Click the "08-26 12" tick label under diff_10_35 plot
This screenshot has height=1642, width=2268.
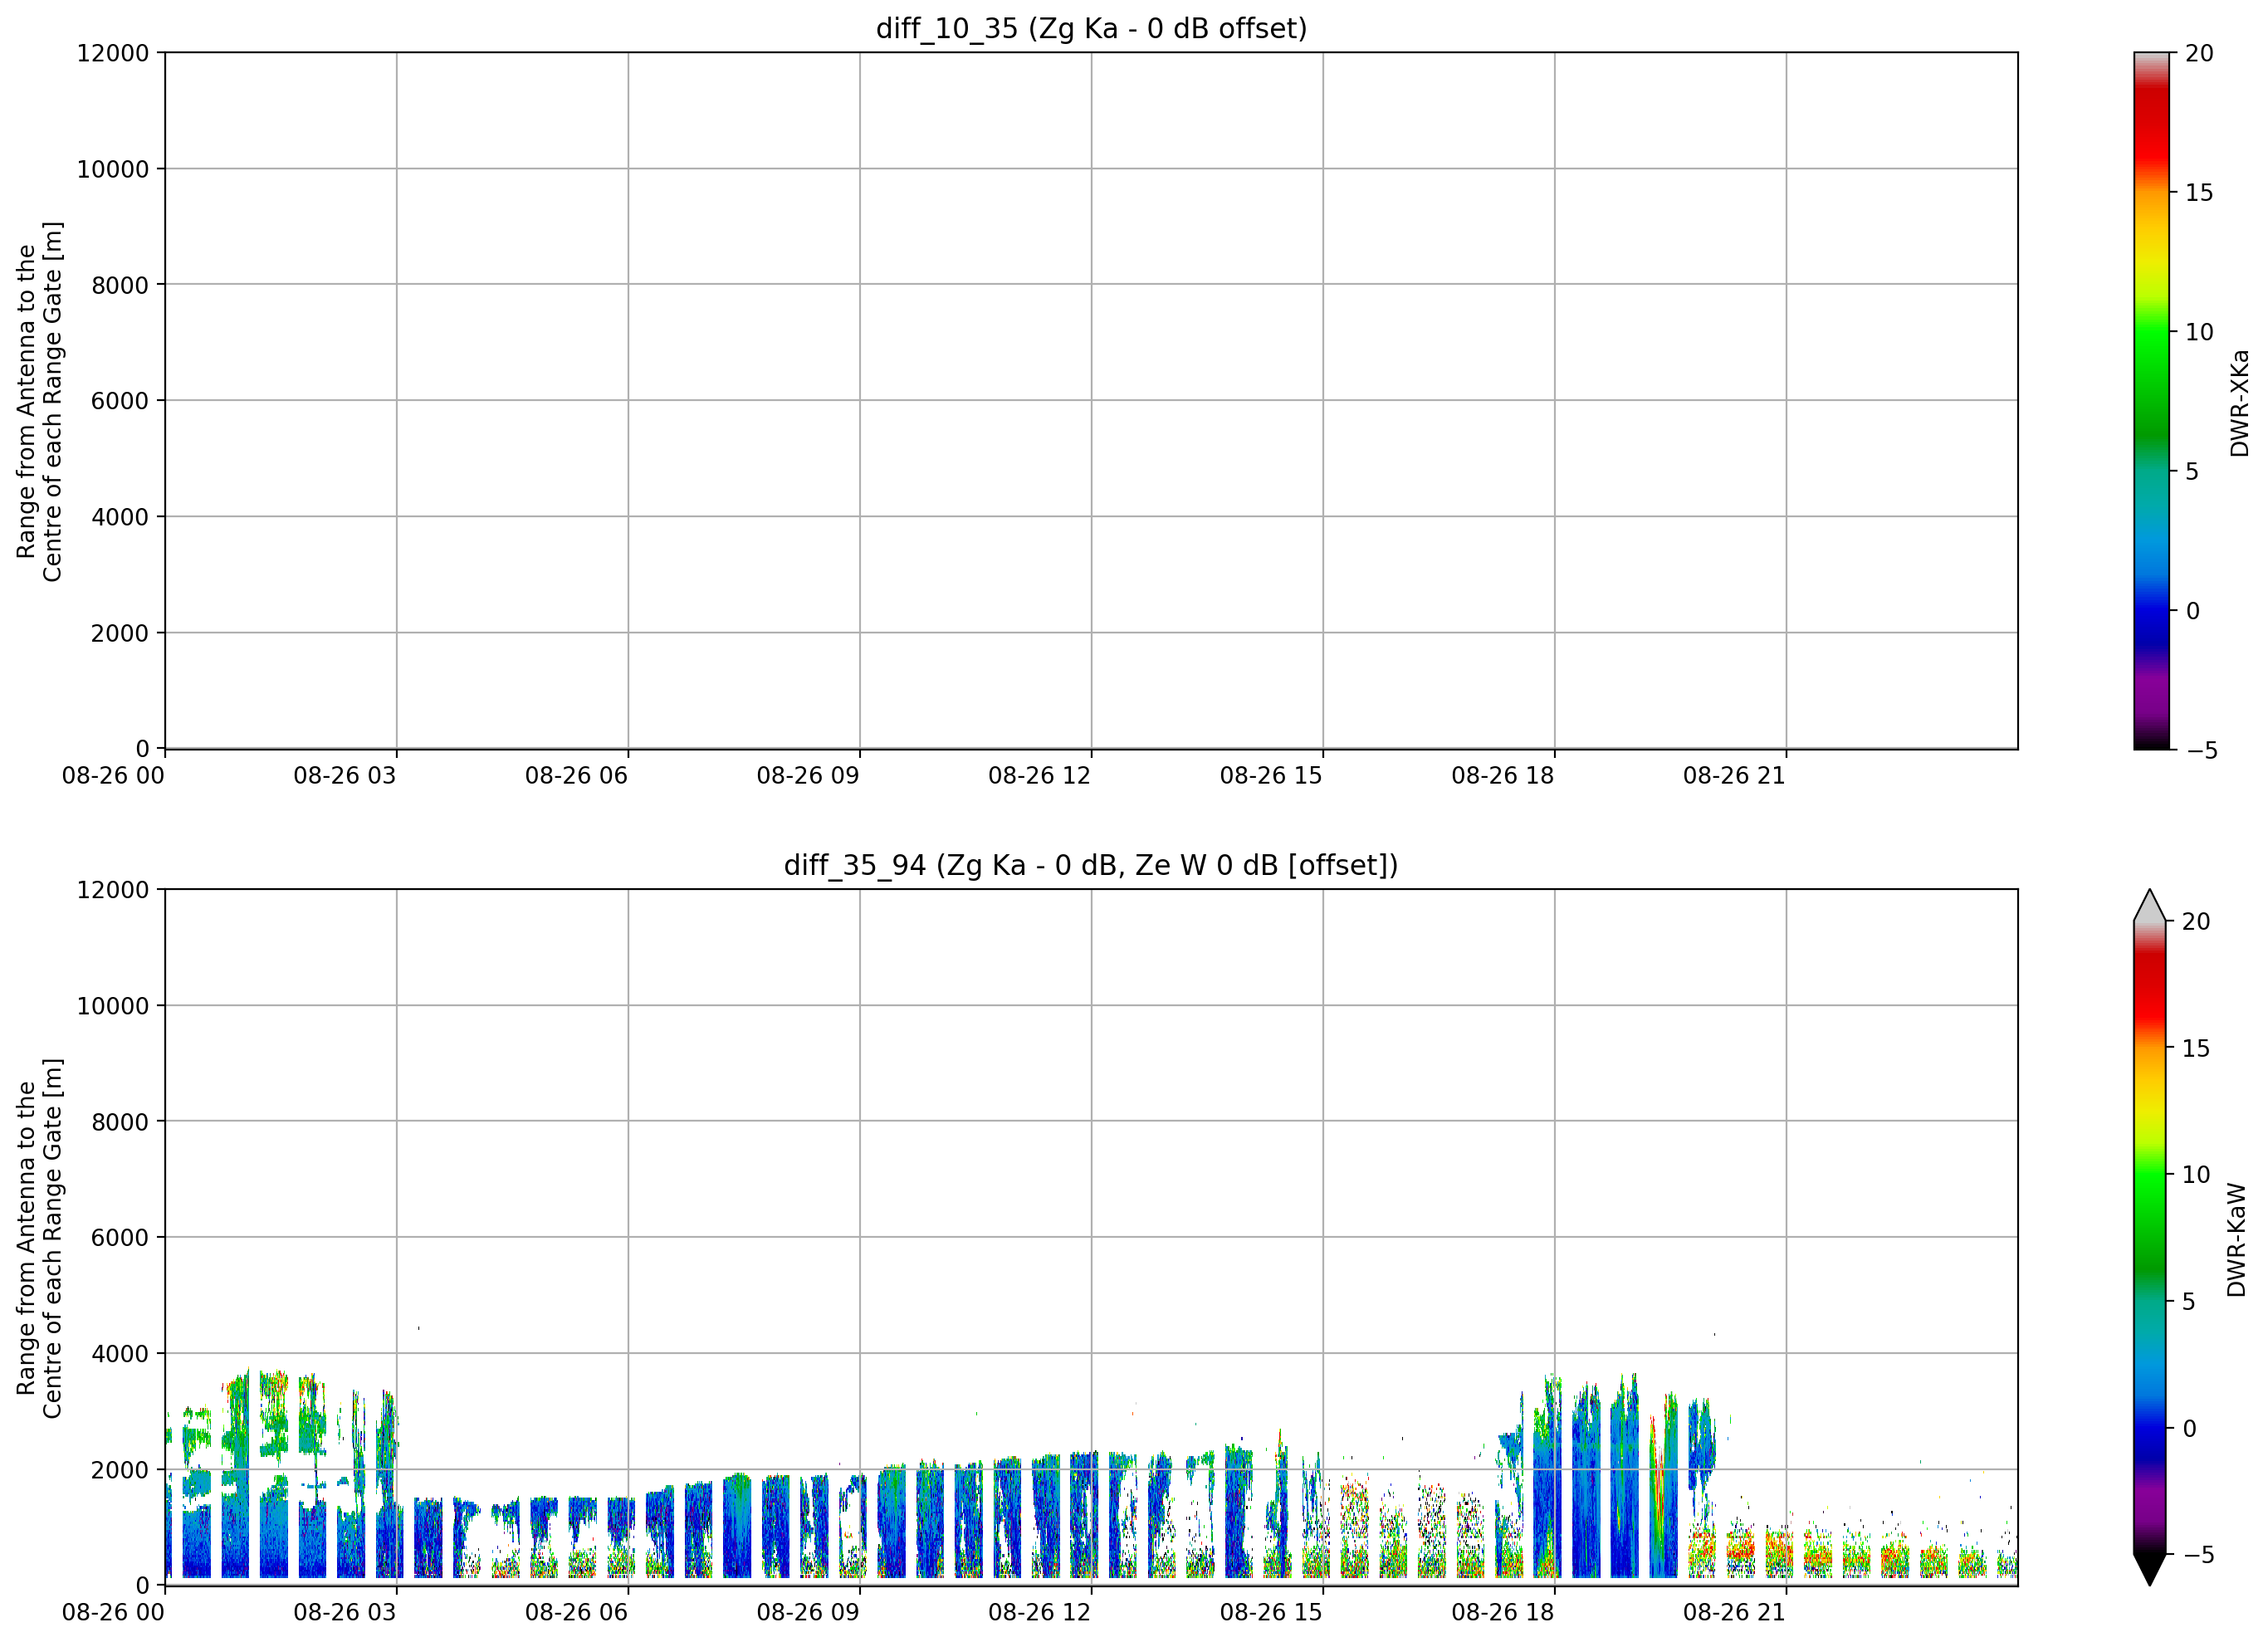click(x=1039, y=776)
